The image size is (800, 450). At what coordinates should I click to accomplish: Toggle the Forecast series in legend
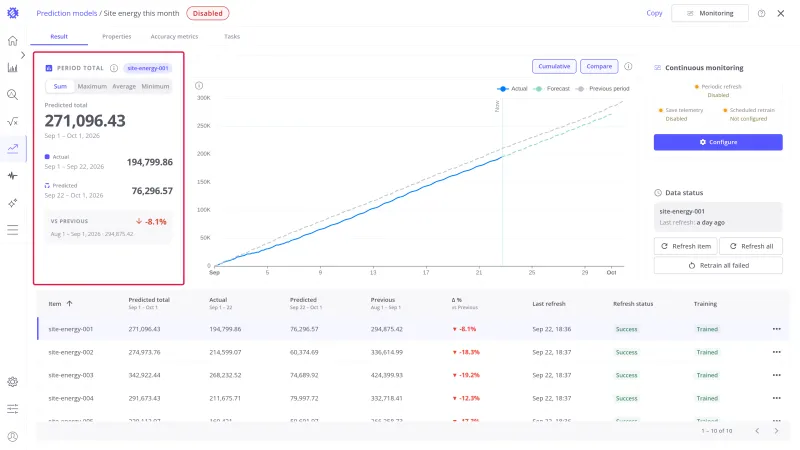(552, 89)
